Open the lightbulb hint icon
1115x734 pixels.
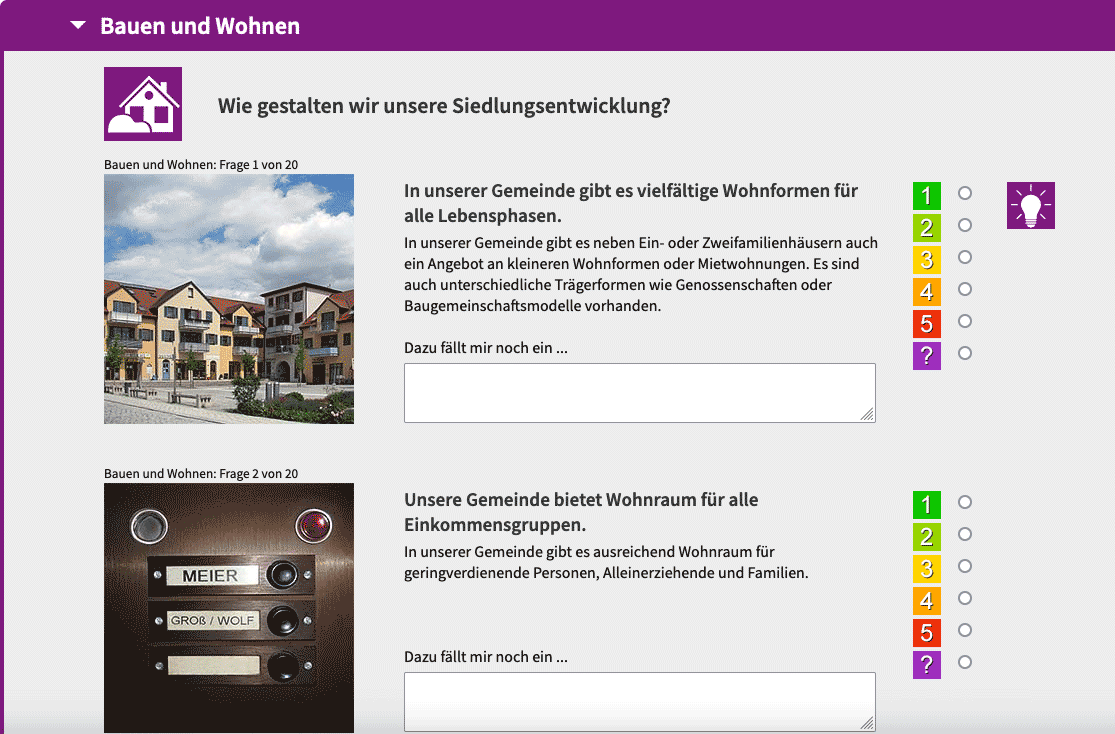tap(1030, 206)
